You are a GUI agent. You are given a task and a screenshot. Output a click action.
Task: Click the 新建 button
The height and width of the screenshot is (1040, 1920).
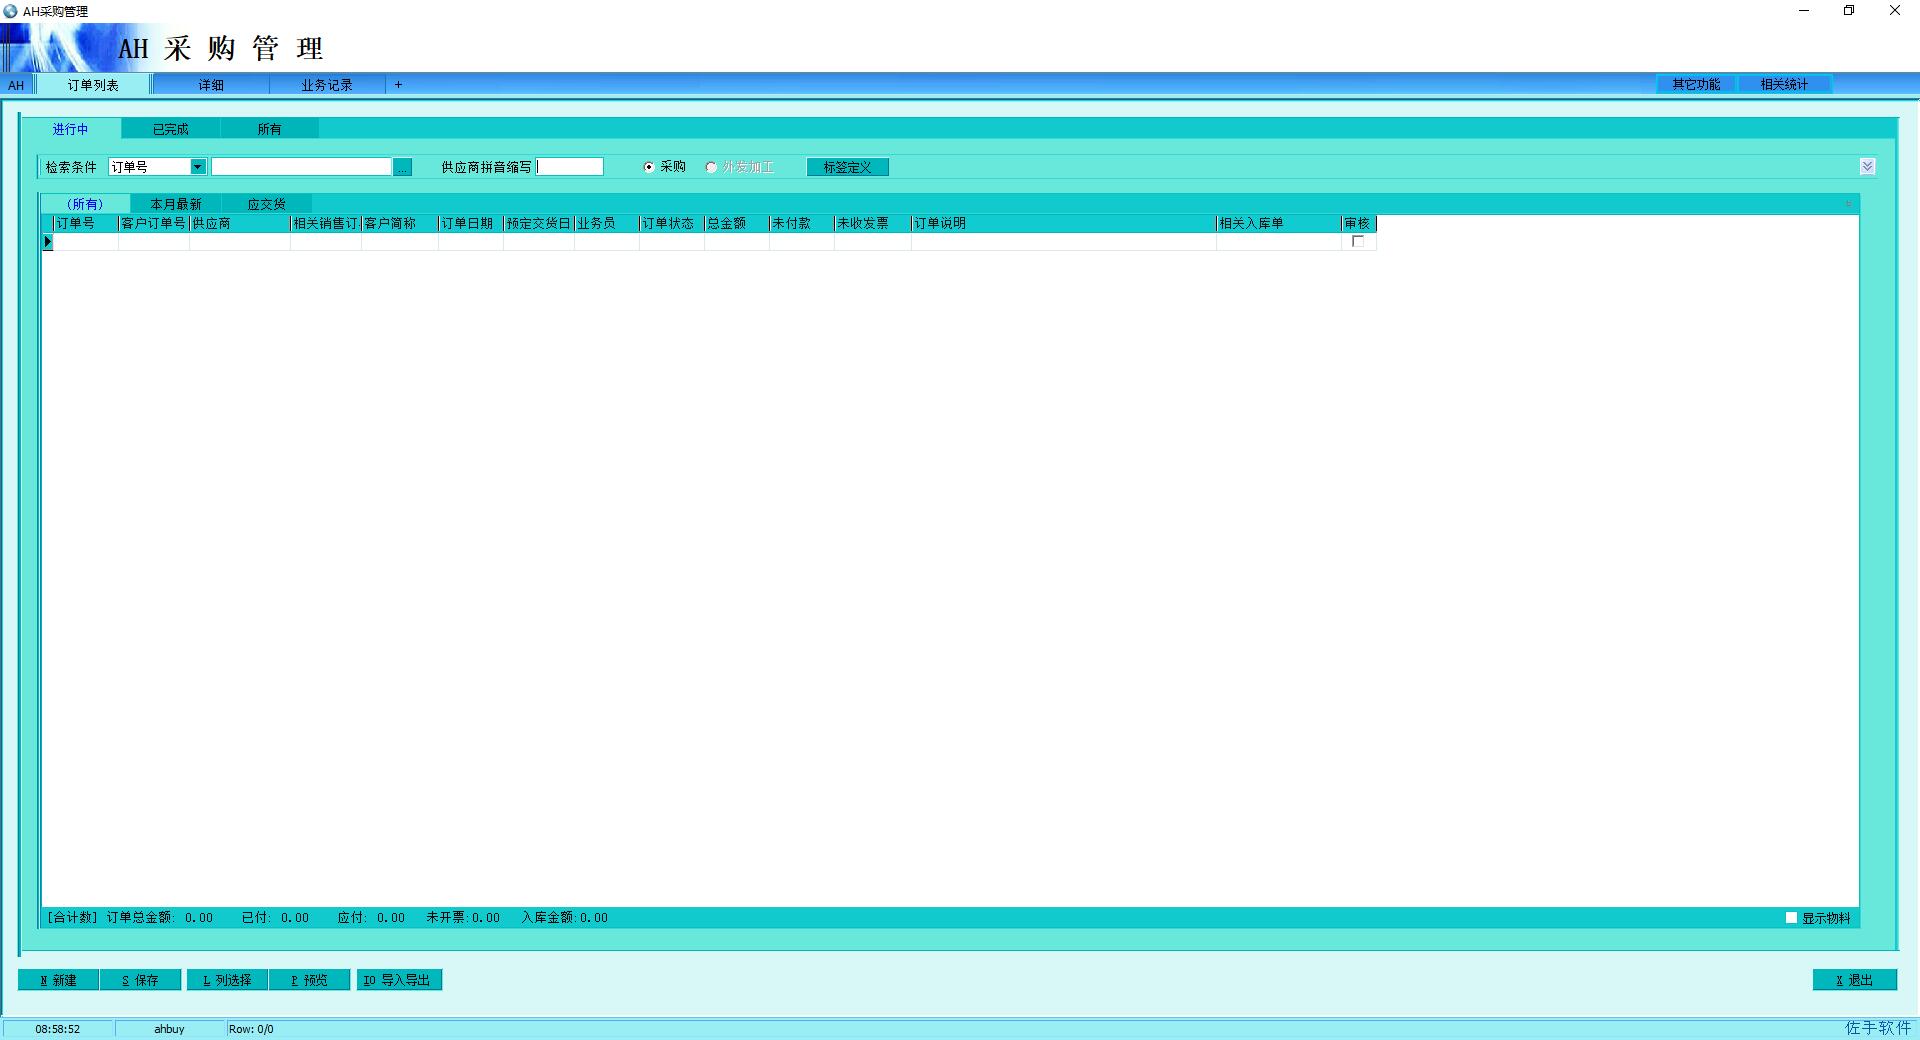click(x=58, y=980)
